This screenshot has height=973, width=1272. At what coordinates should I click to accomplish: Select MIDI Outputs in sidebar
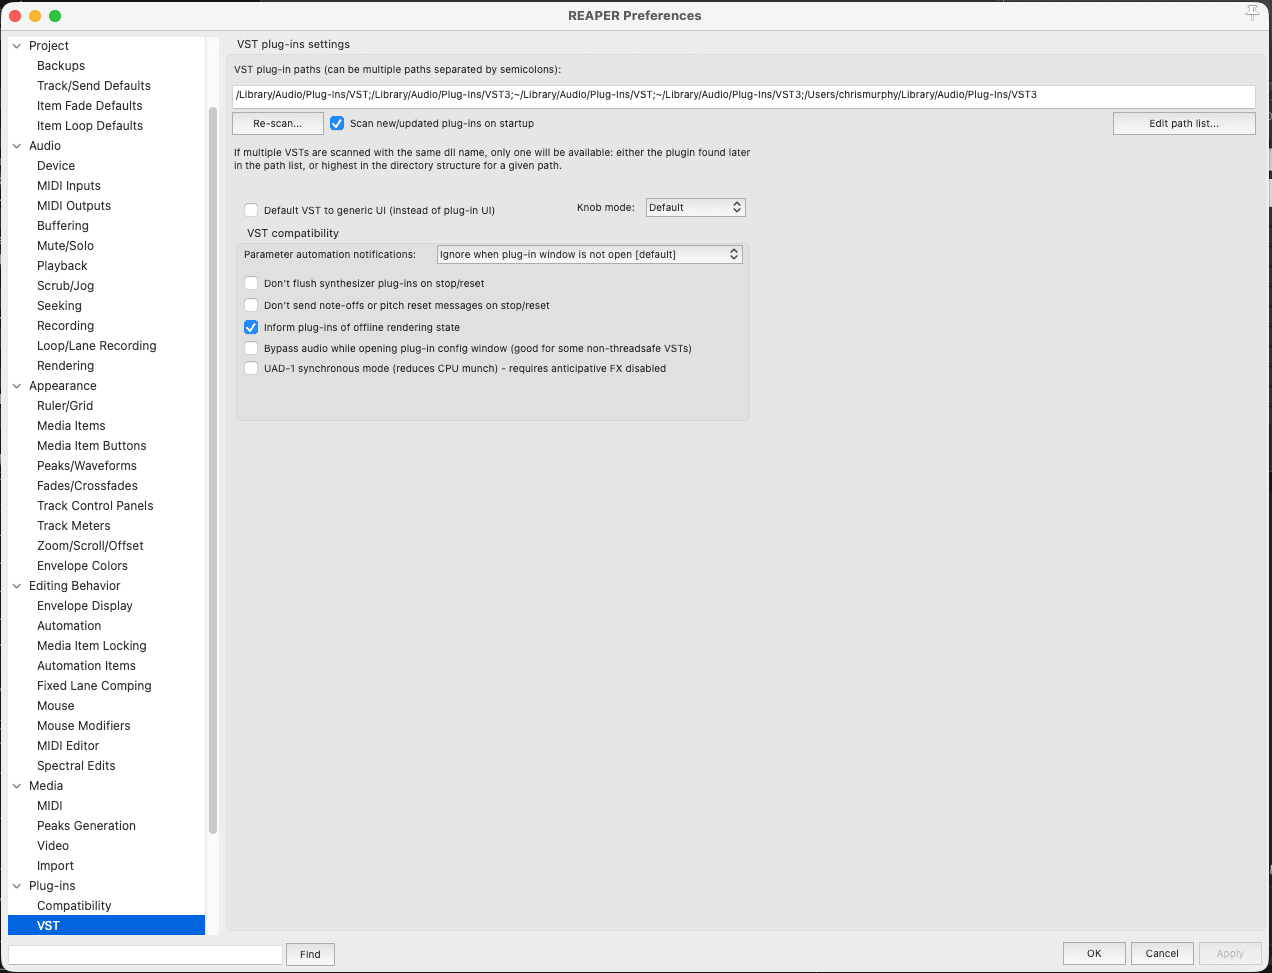pyautogui.click(x=74, y=206)
